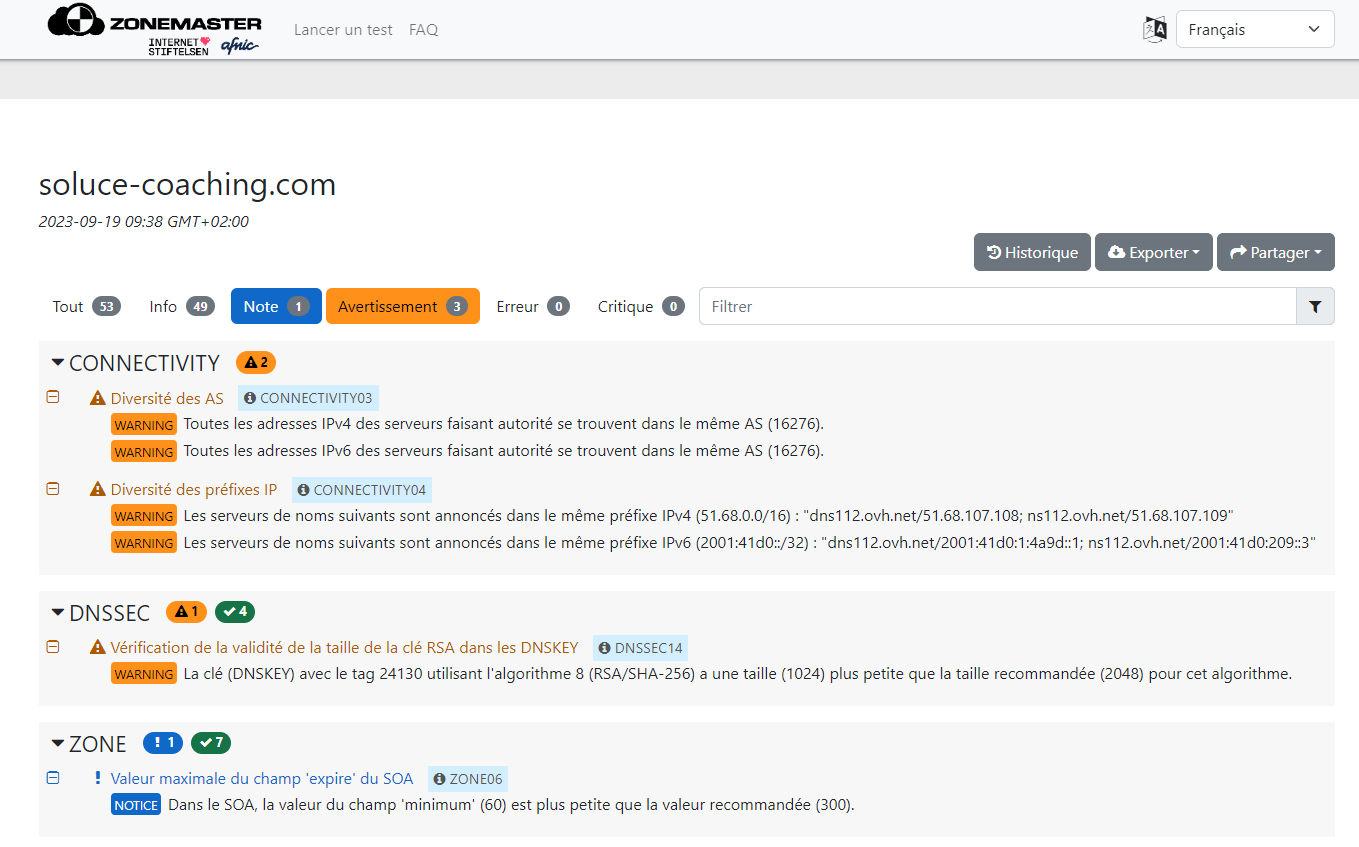Viewport: 1359px width, 847px height.
Task: Open the DNSSEC14 info badge
Action: coord(640,648)
